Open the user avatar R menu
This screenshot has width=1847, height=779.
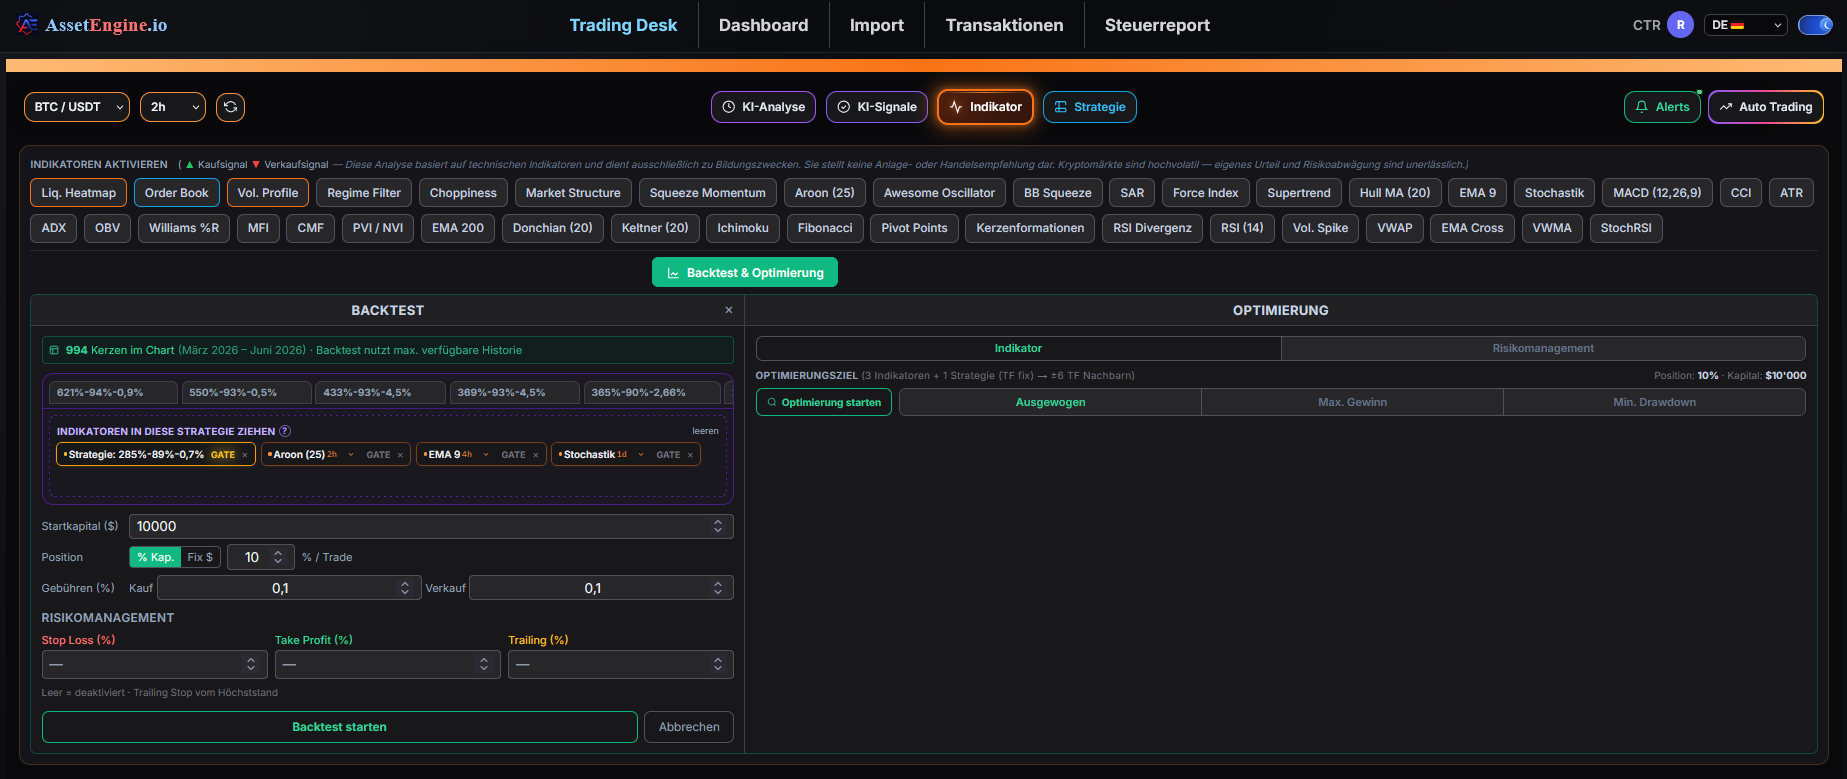coord(1680,25)
